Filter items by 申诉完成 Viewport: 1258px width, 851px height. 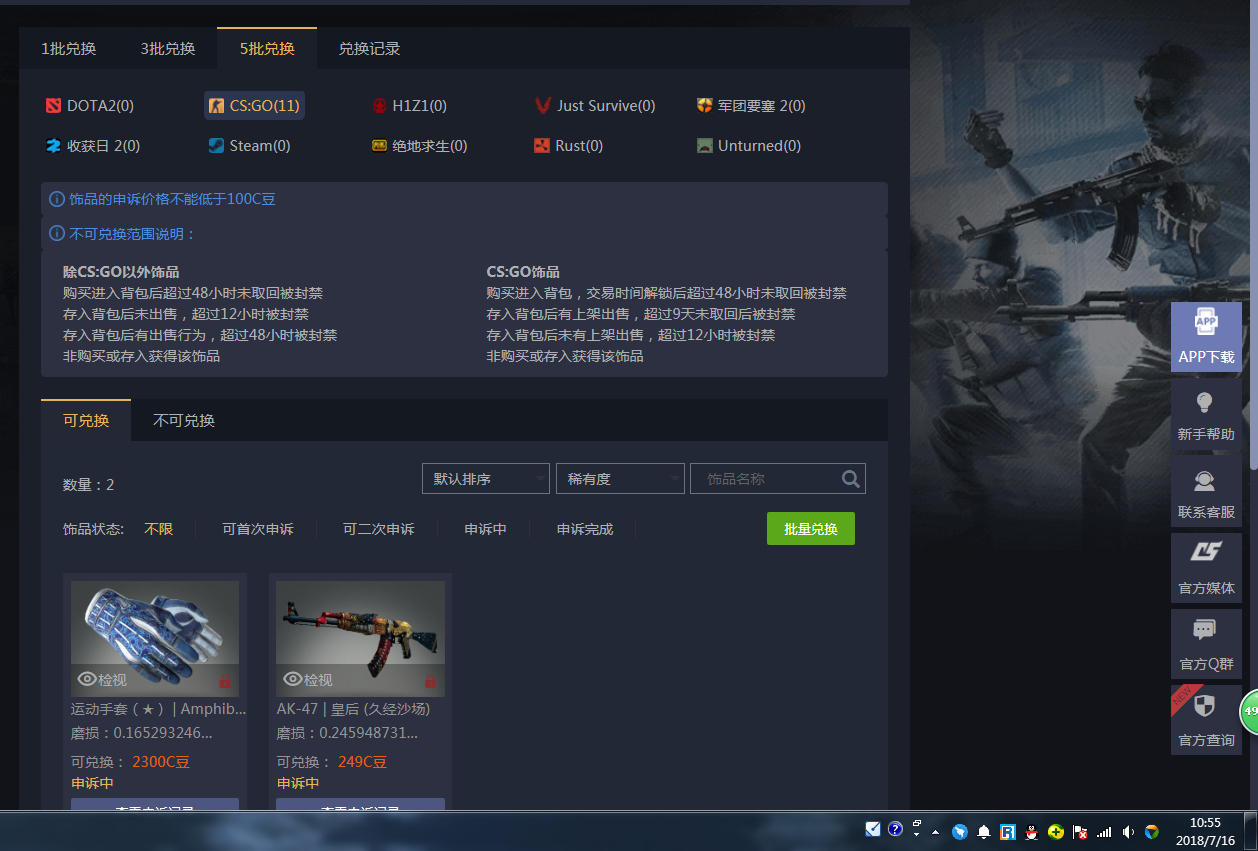point(585,529)
